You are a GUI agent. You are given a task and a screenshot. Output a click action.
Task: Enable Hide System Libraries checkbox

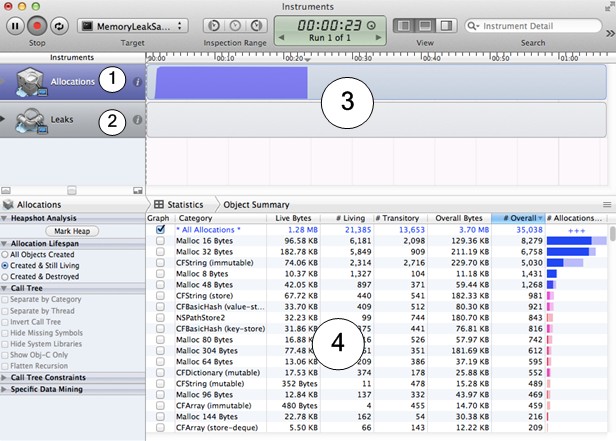(x=5, y=344)
